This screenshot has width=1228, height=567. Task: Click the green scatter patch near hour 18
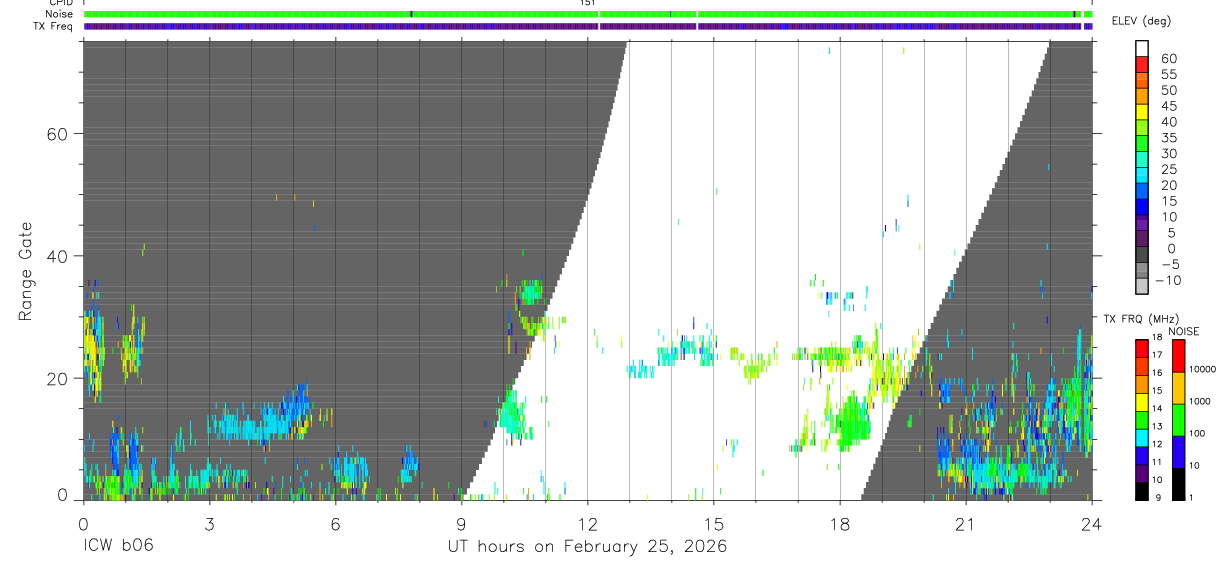click(x=853, y=422)
